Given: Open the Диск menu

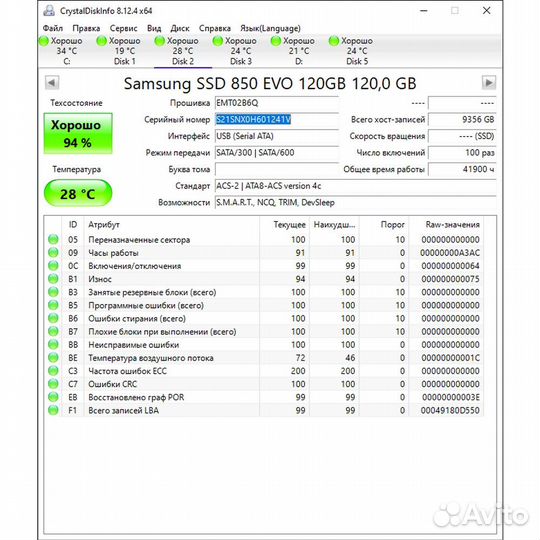Looking at the screenshot, I should pyautogui.click(x=180, y=28).
